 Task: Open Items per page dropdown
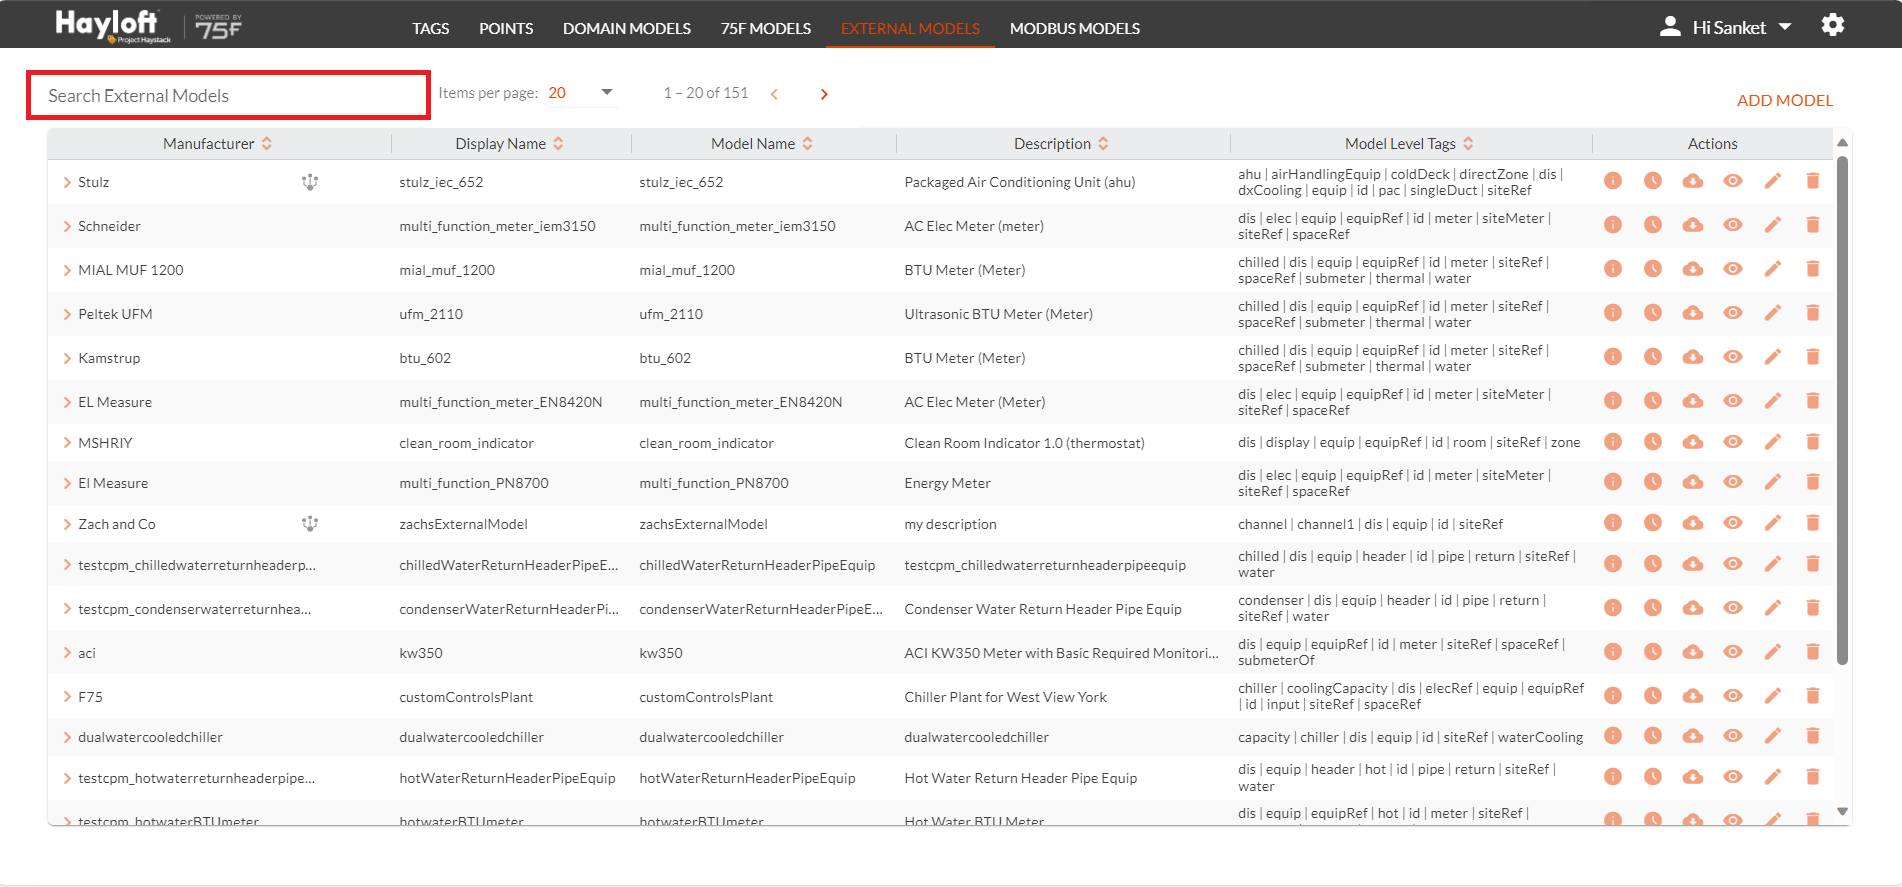point(581,93)
